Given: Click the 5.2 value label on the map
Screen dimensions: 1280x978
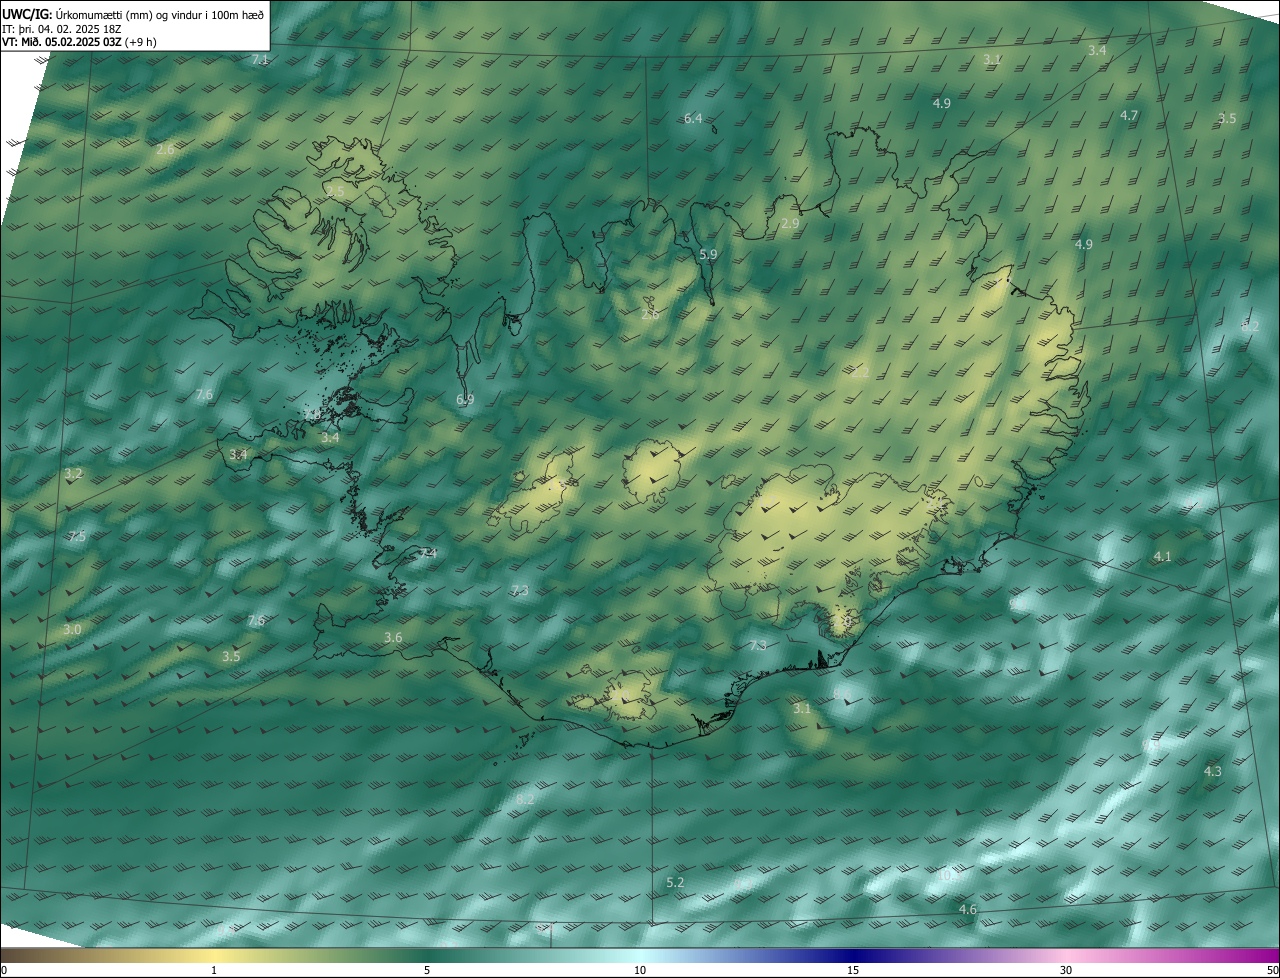Looking at the screenshot, I should [675, 883].
